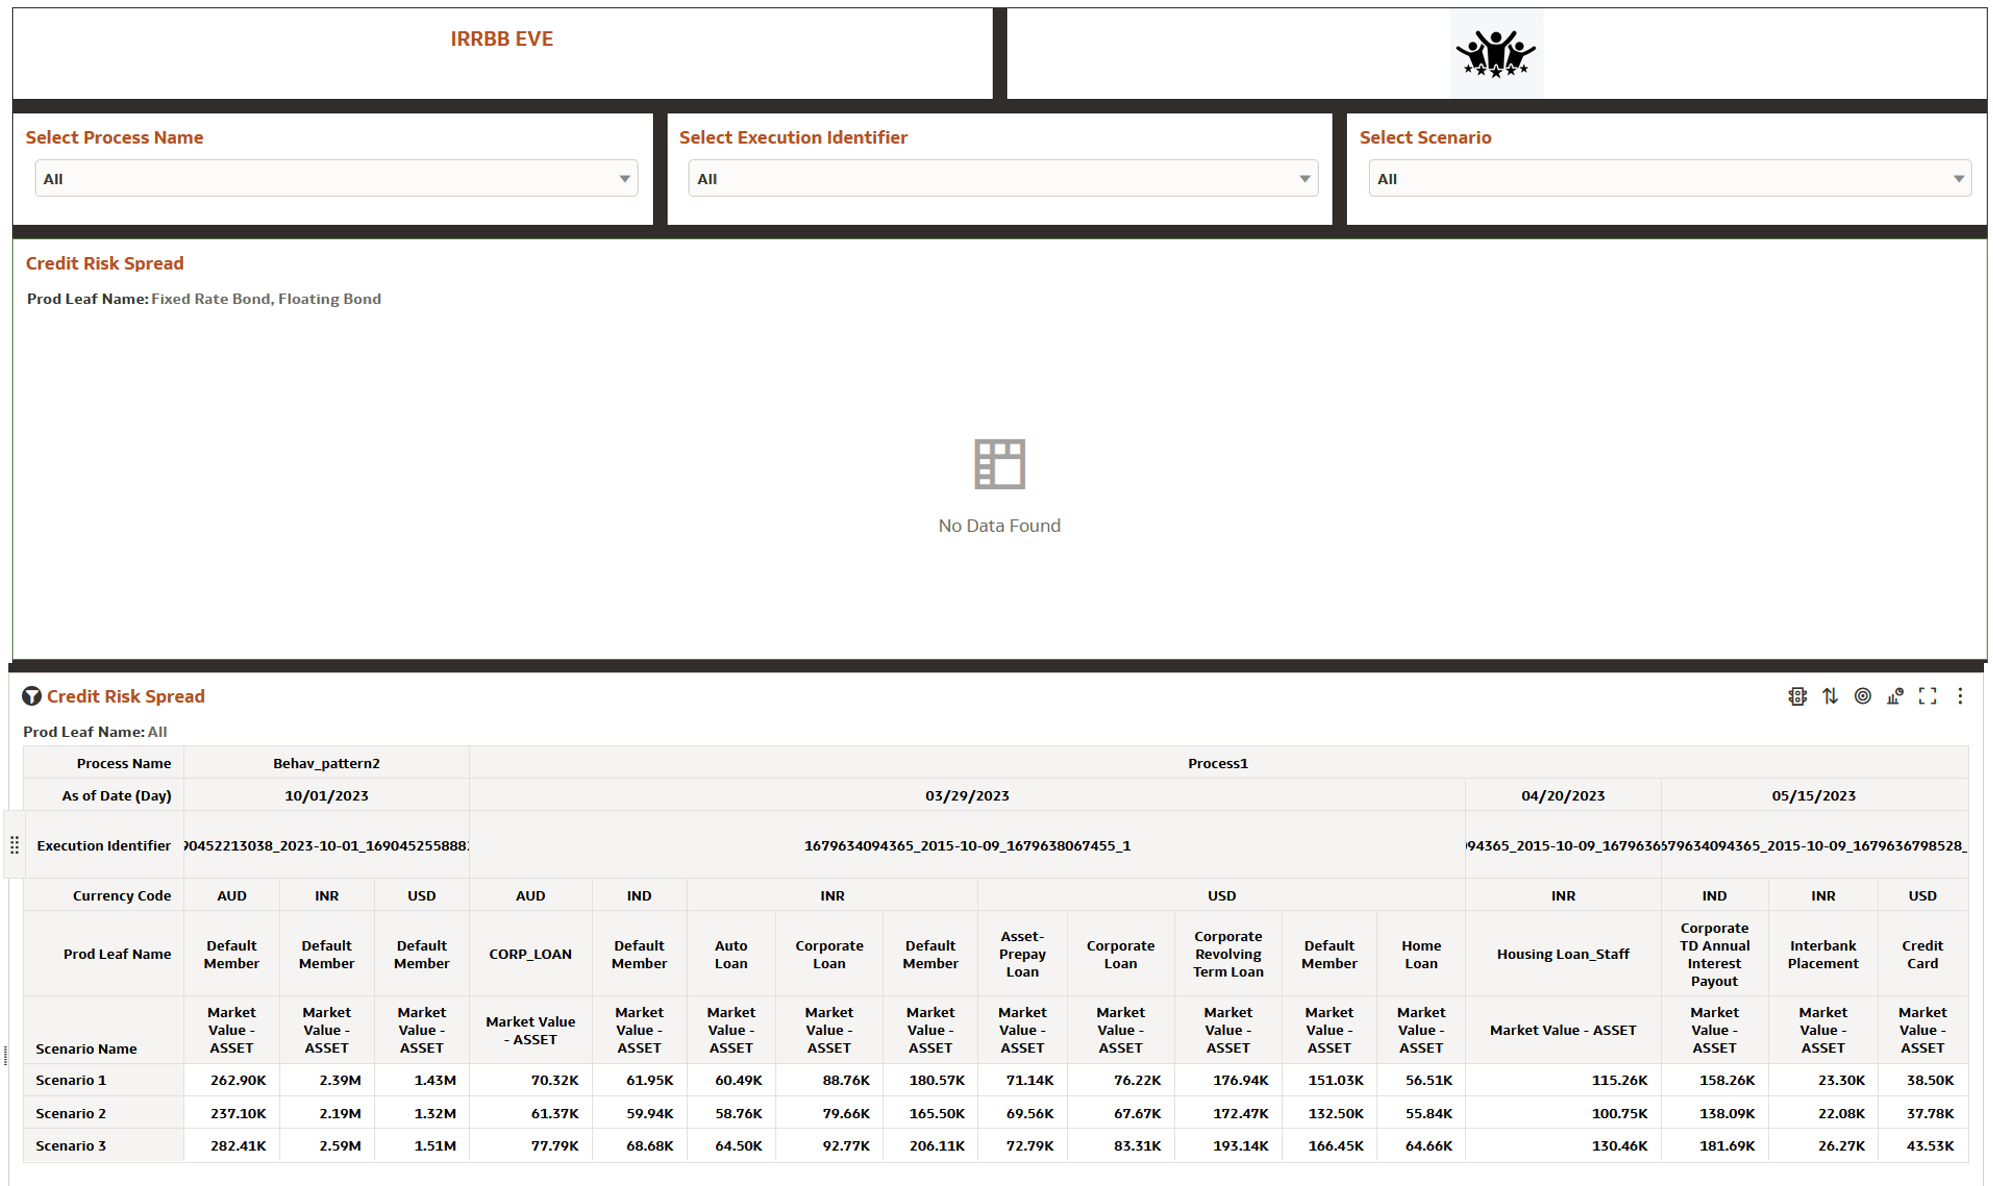The height and width of the screenshot is (1186, 1993).
Task: Click the No Data Found table icon
Action: point(999,464)
